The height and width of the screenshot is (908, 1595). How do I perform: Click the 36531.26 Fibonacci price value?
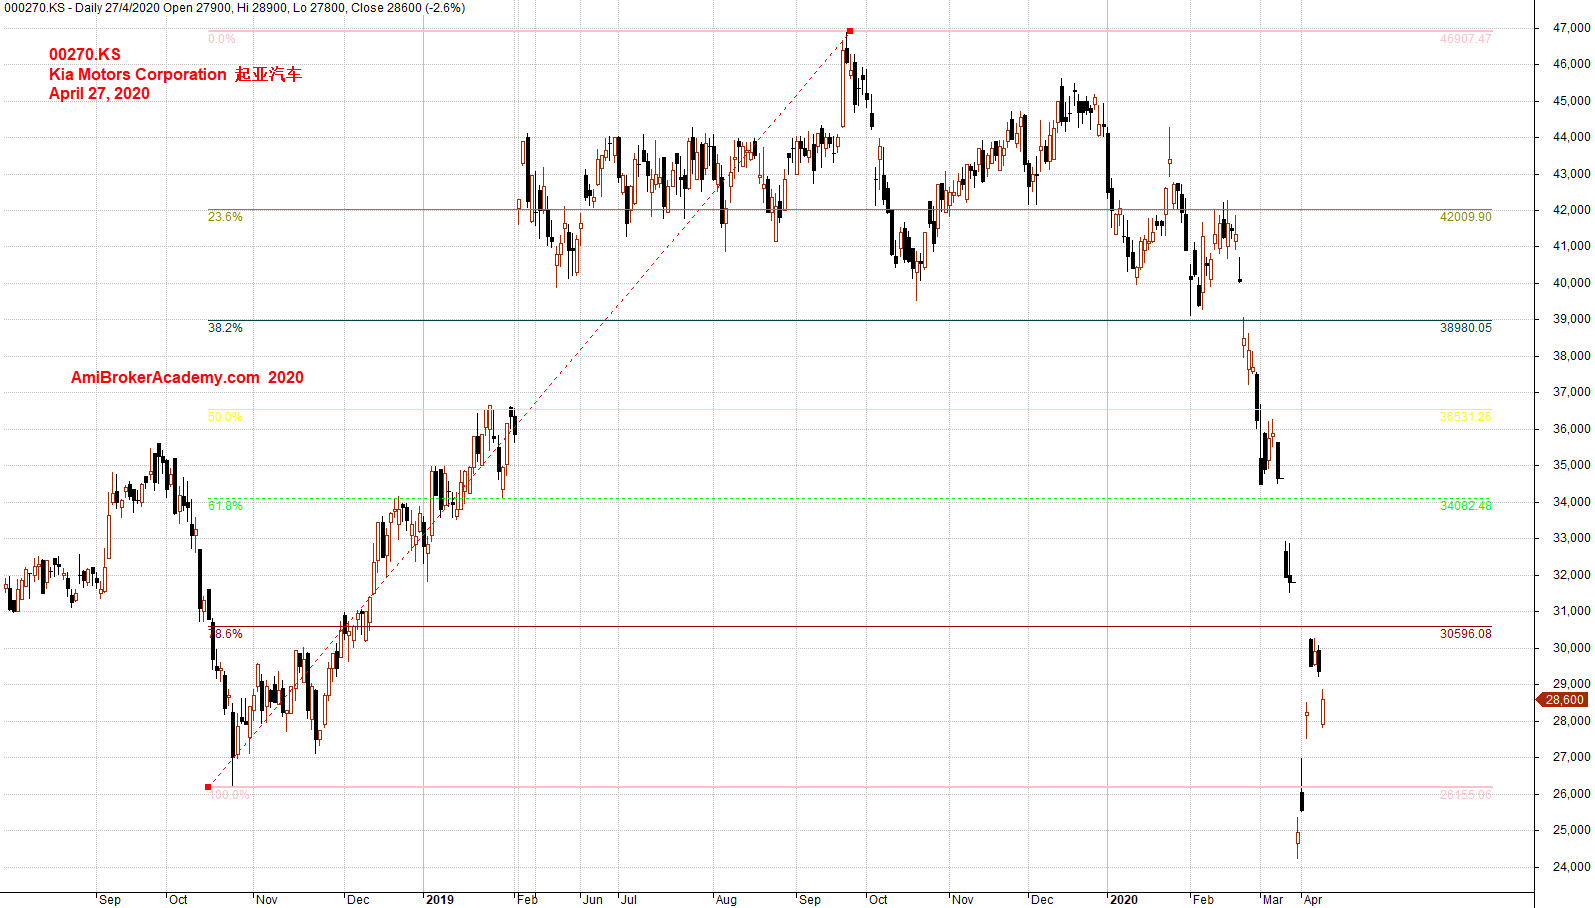point(1465,417)
